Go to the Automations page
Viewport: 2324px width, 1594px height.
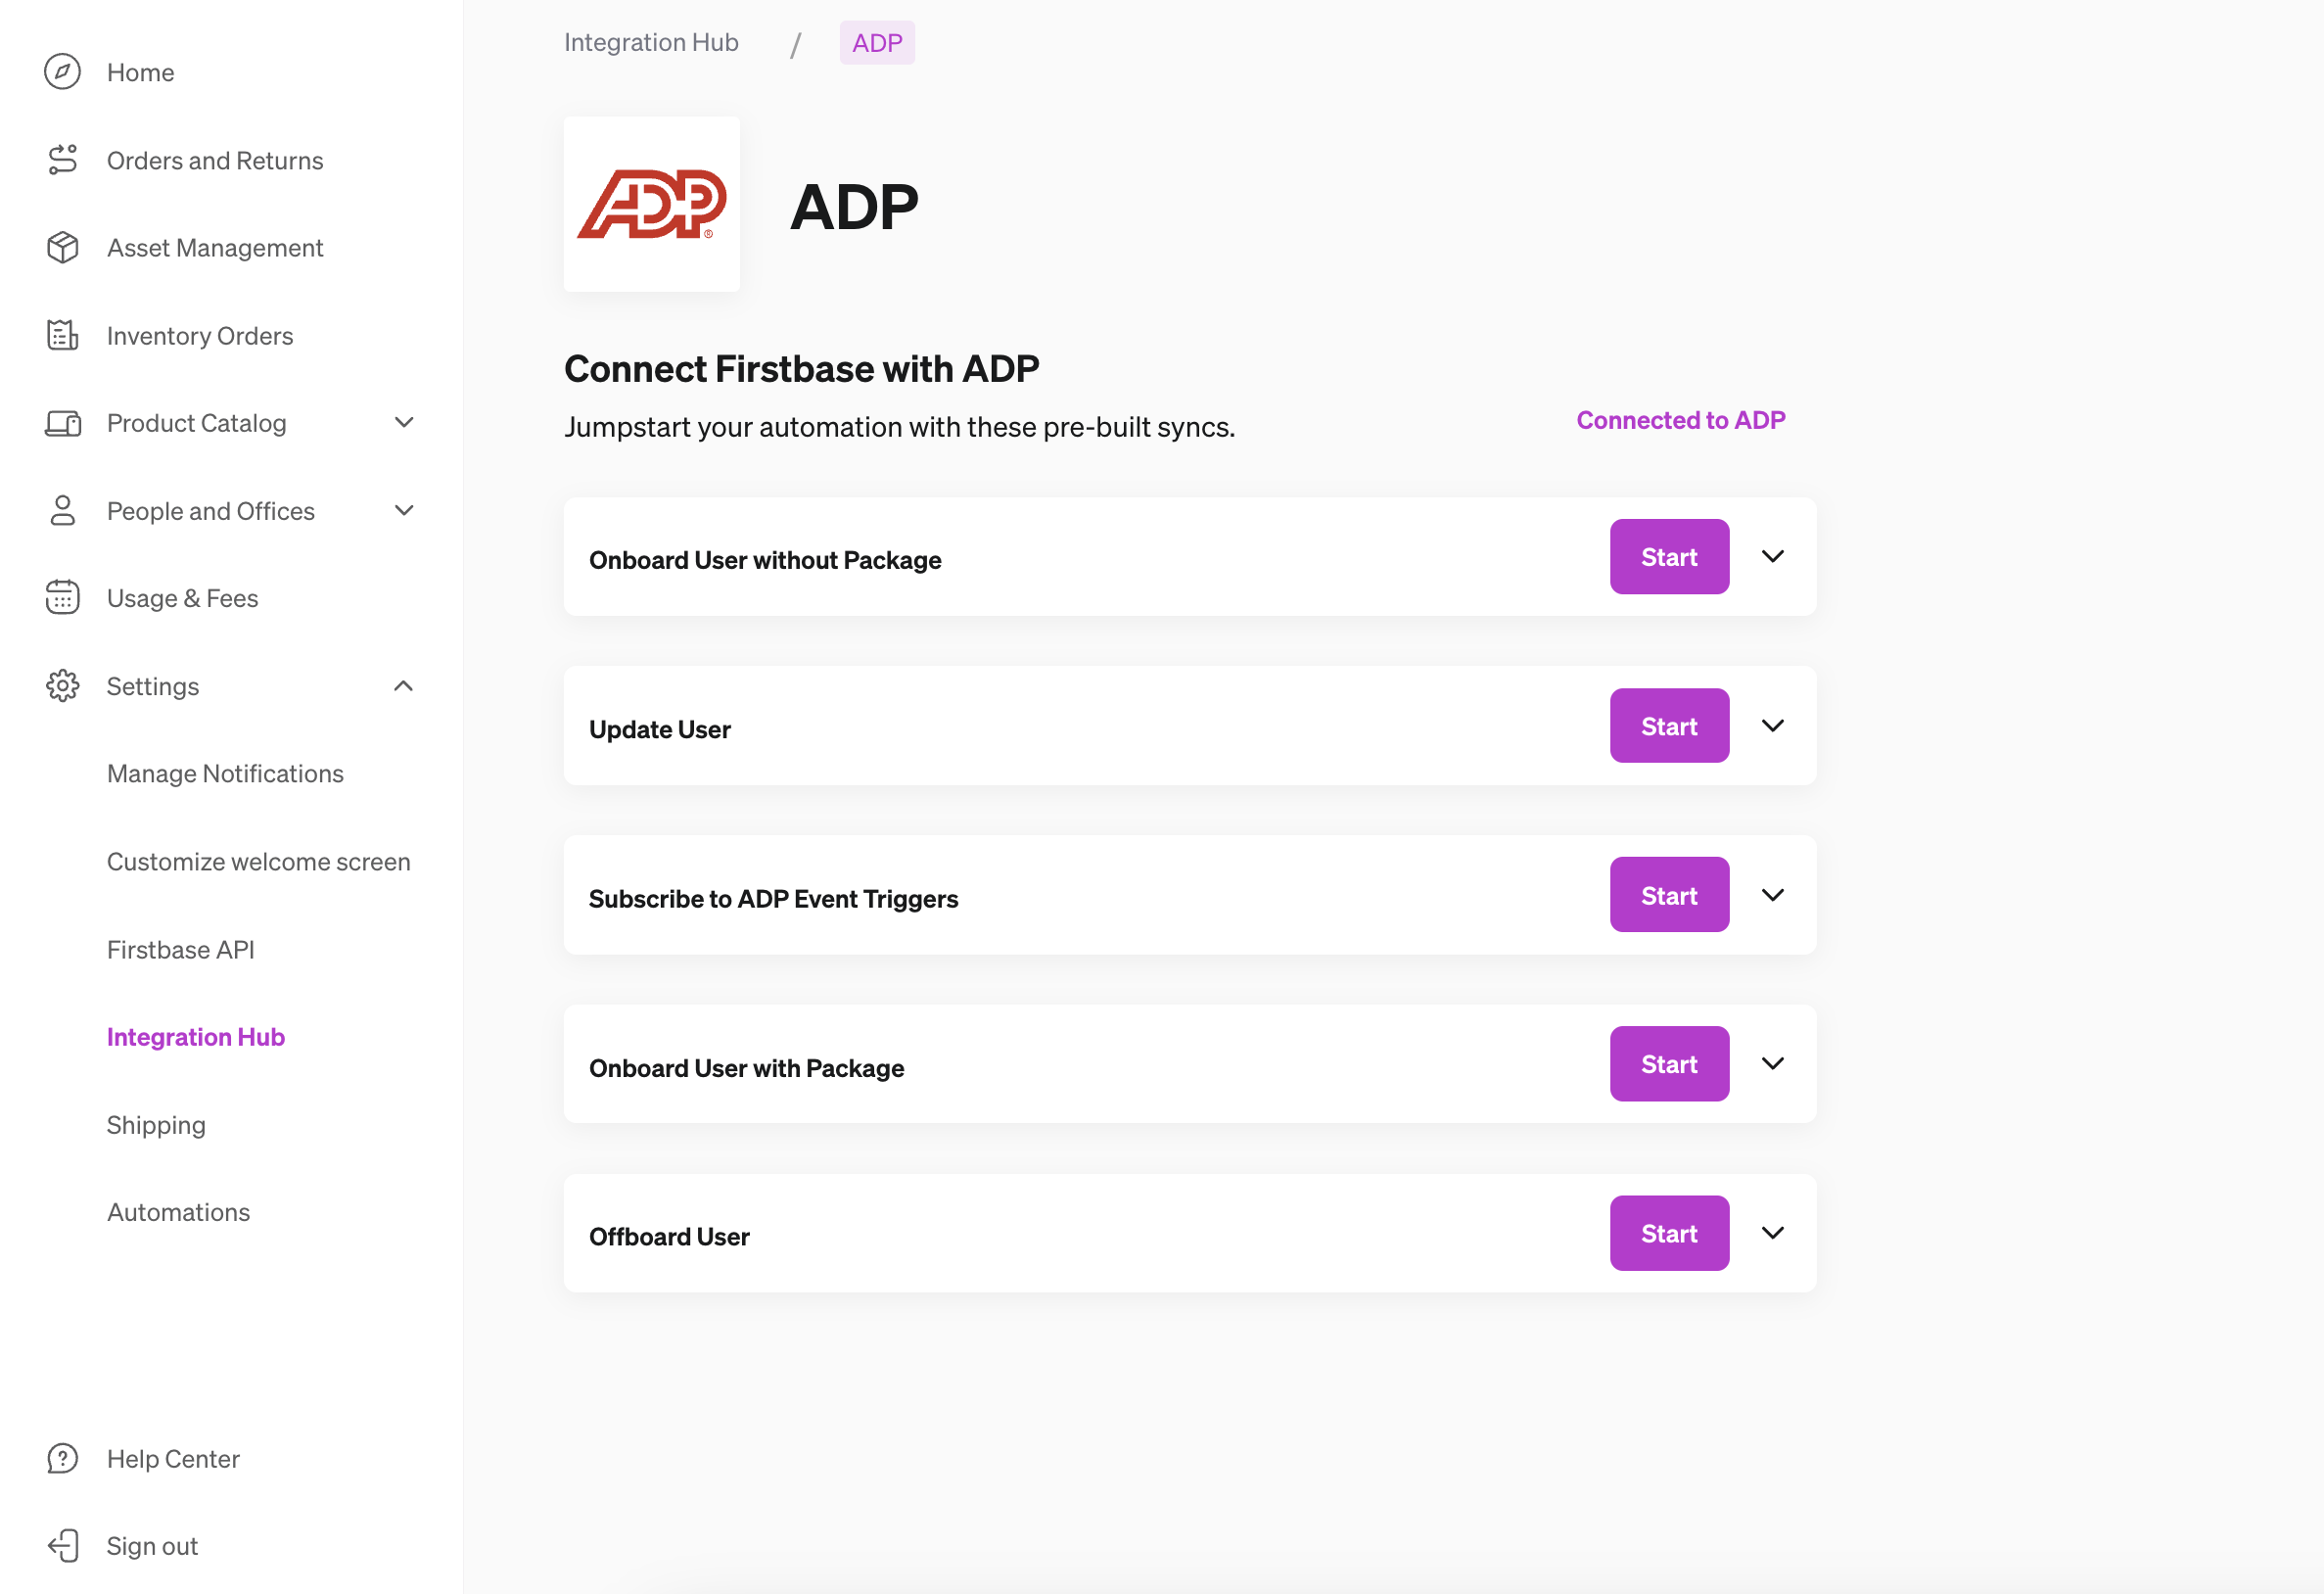[178, 1211]
